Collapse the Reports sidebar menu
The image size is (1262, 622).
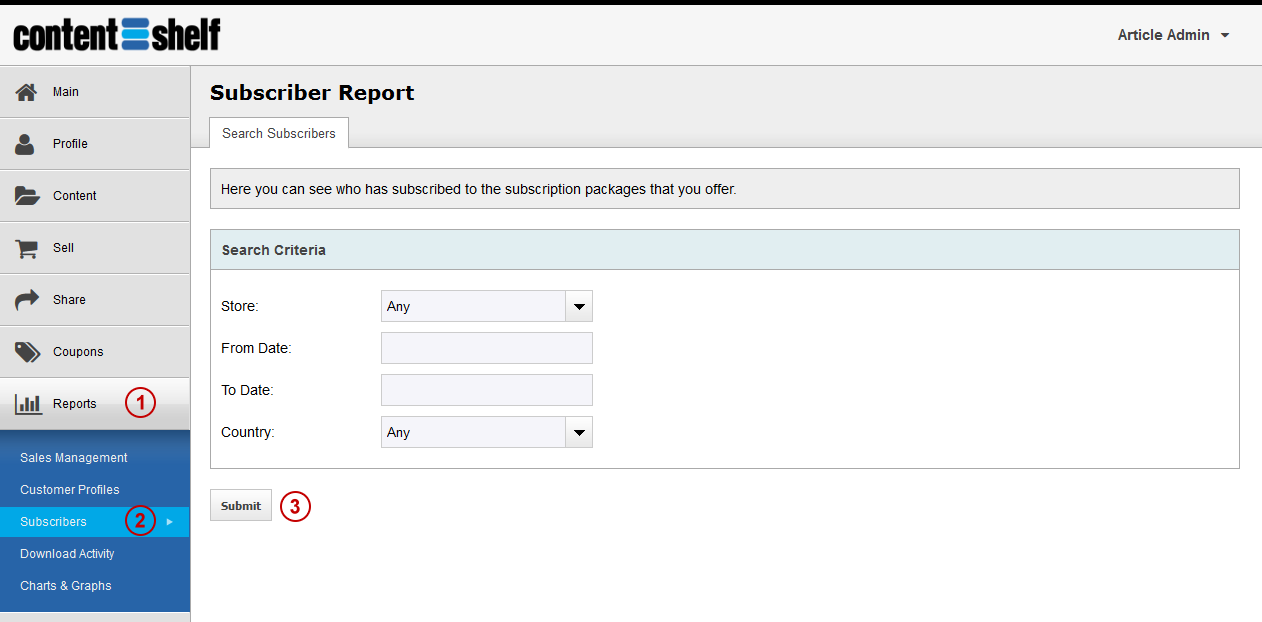95,404
